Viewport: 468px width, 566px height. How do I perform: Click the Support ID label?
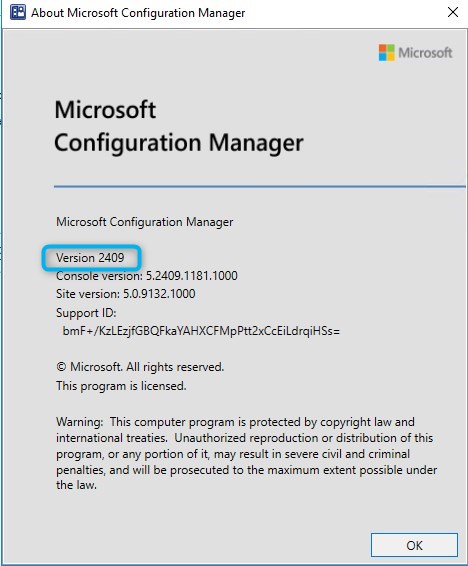pos(86,313)
